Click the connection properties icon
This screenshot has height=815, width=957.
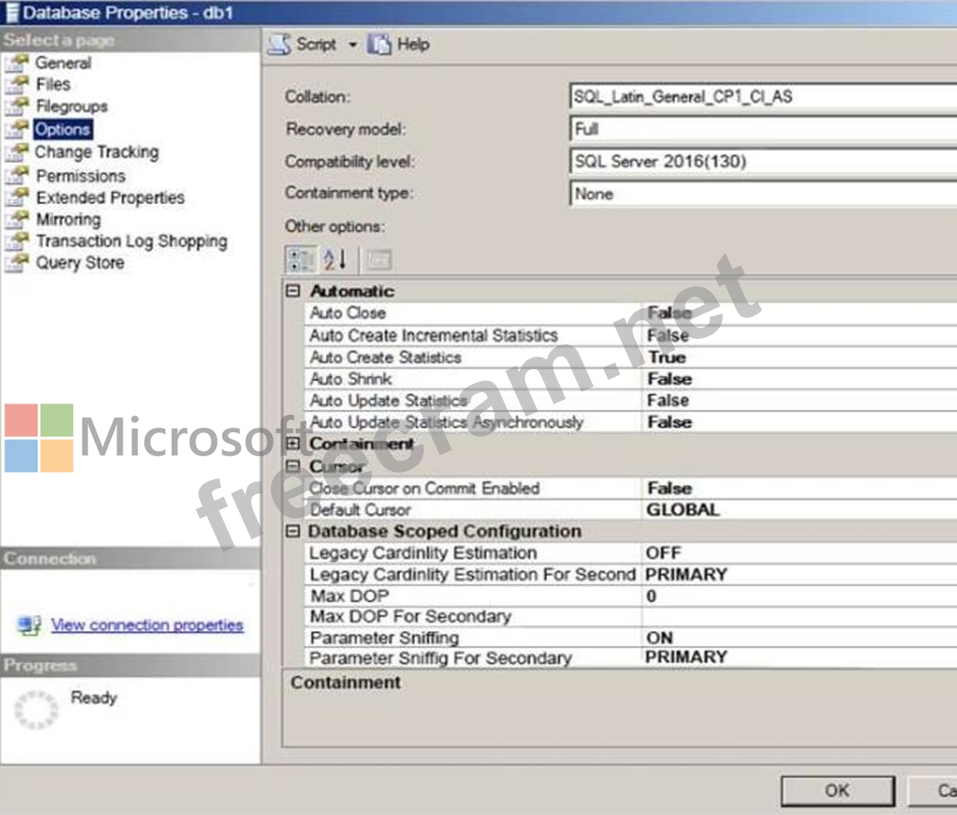29,625
